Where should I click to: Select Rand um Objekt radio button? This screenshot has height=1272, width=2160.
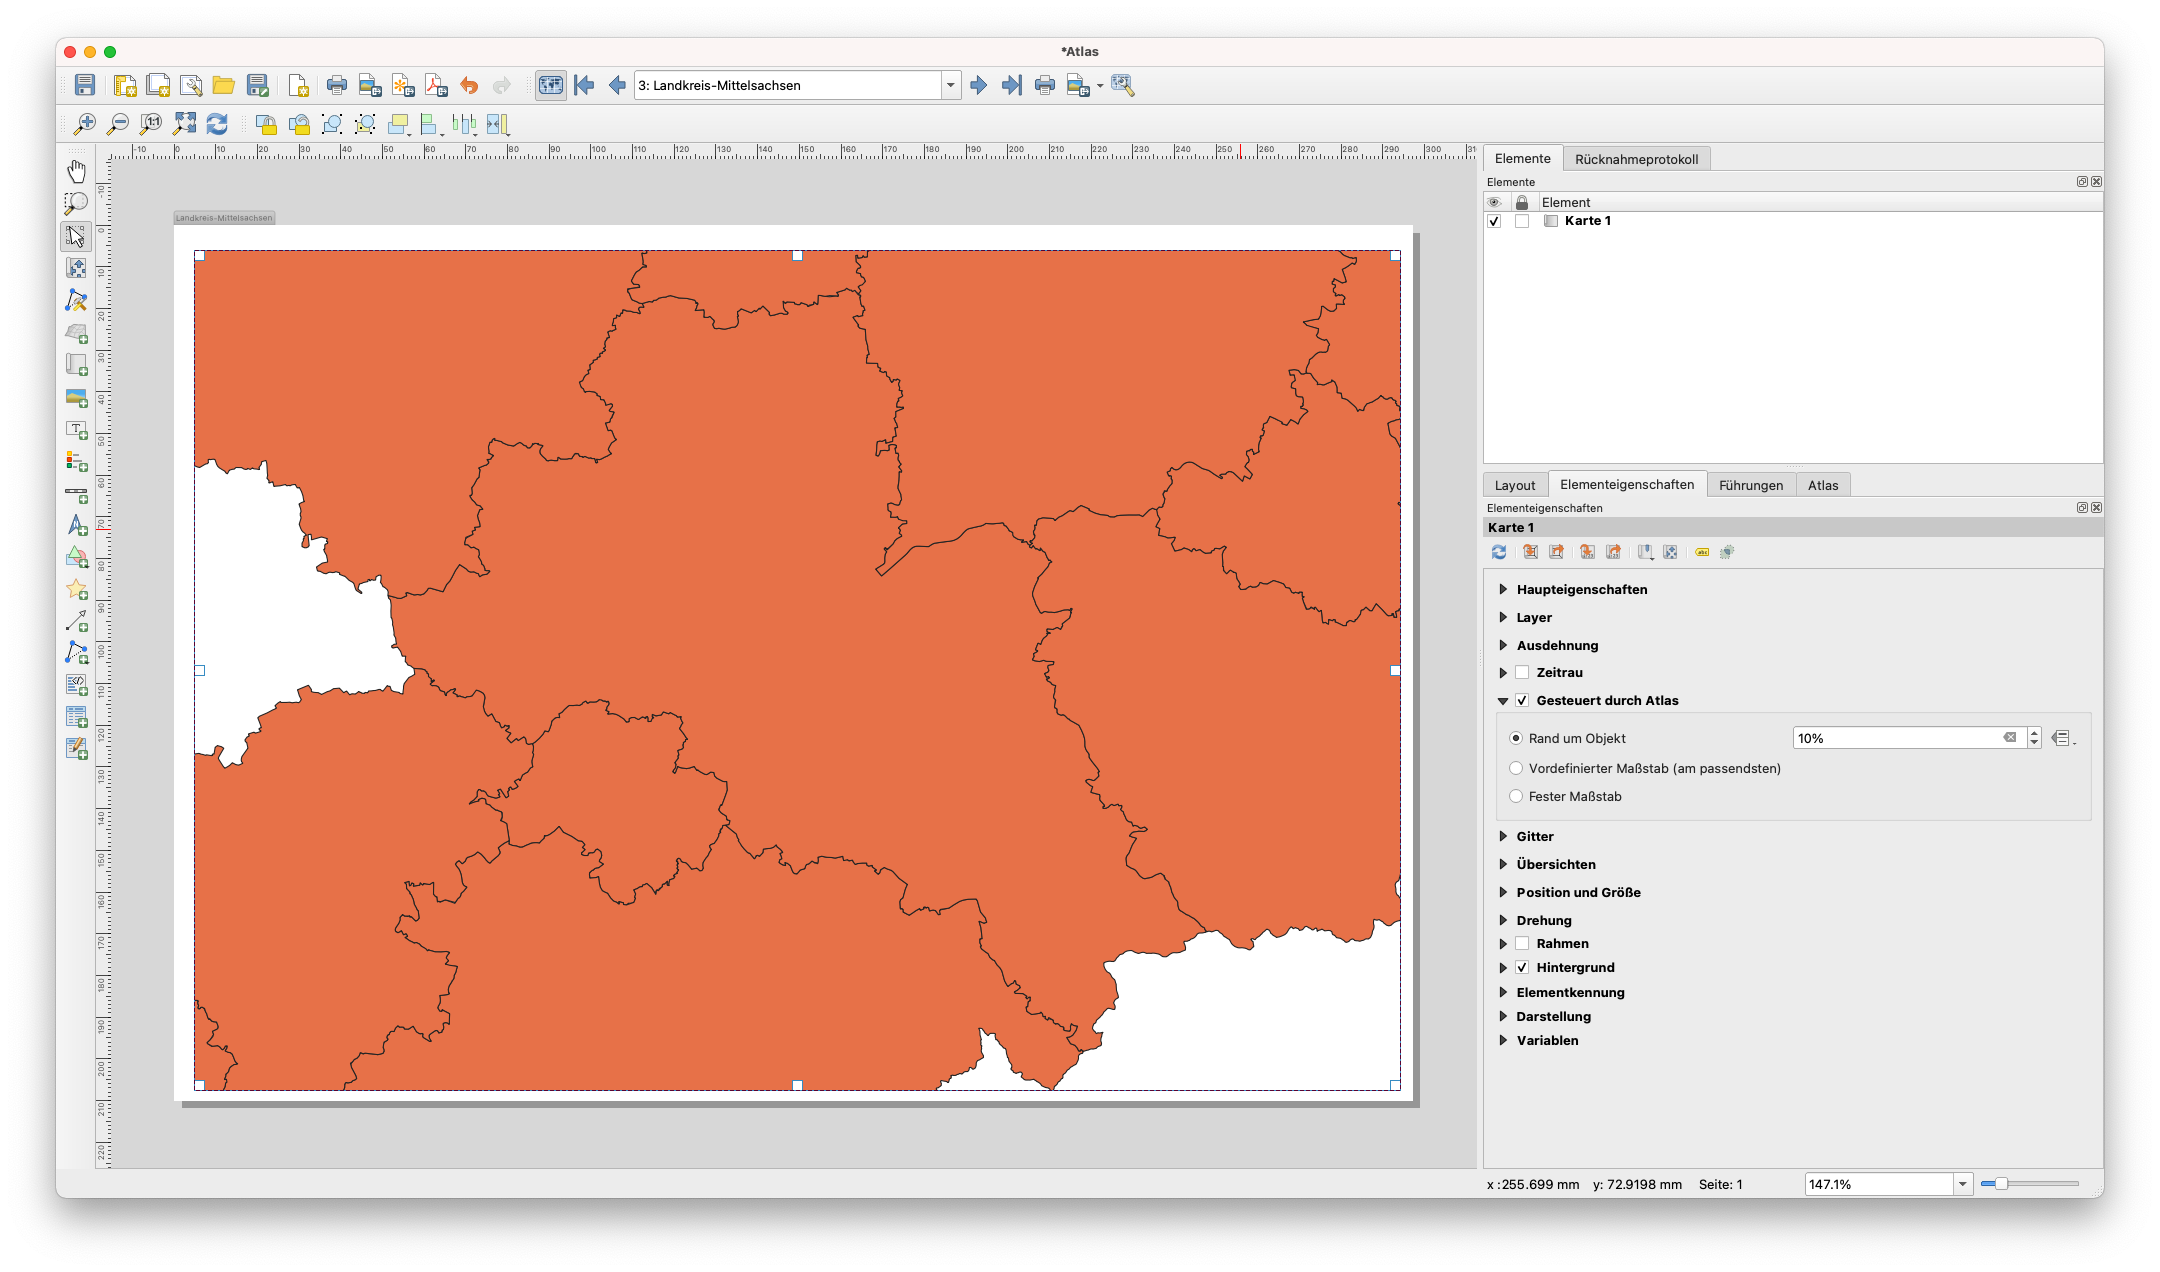click(1516, 738)
